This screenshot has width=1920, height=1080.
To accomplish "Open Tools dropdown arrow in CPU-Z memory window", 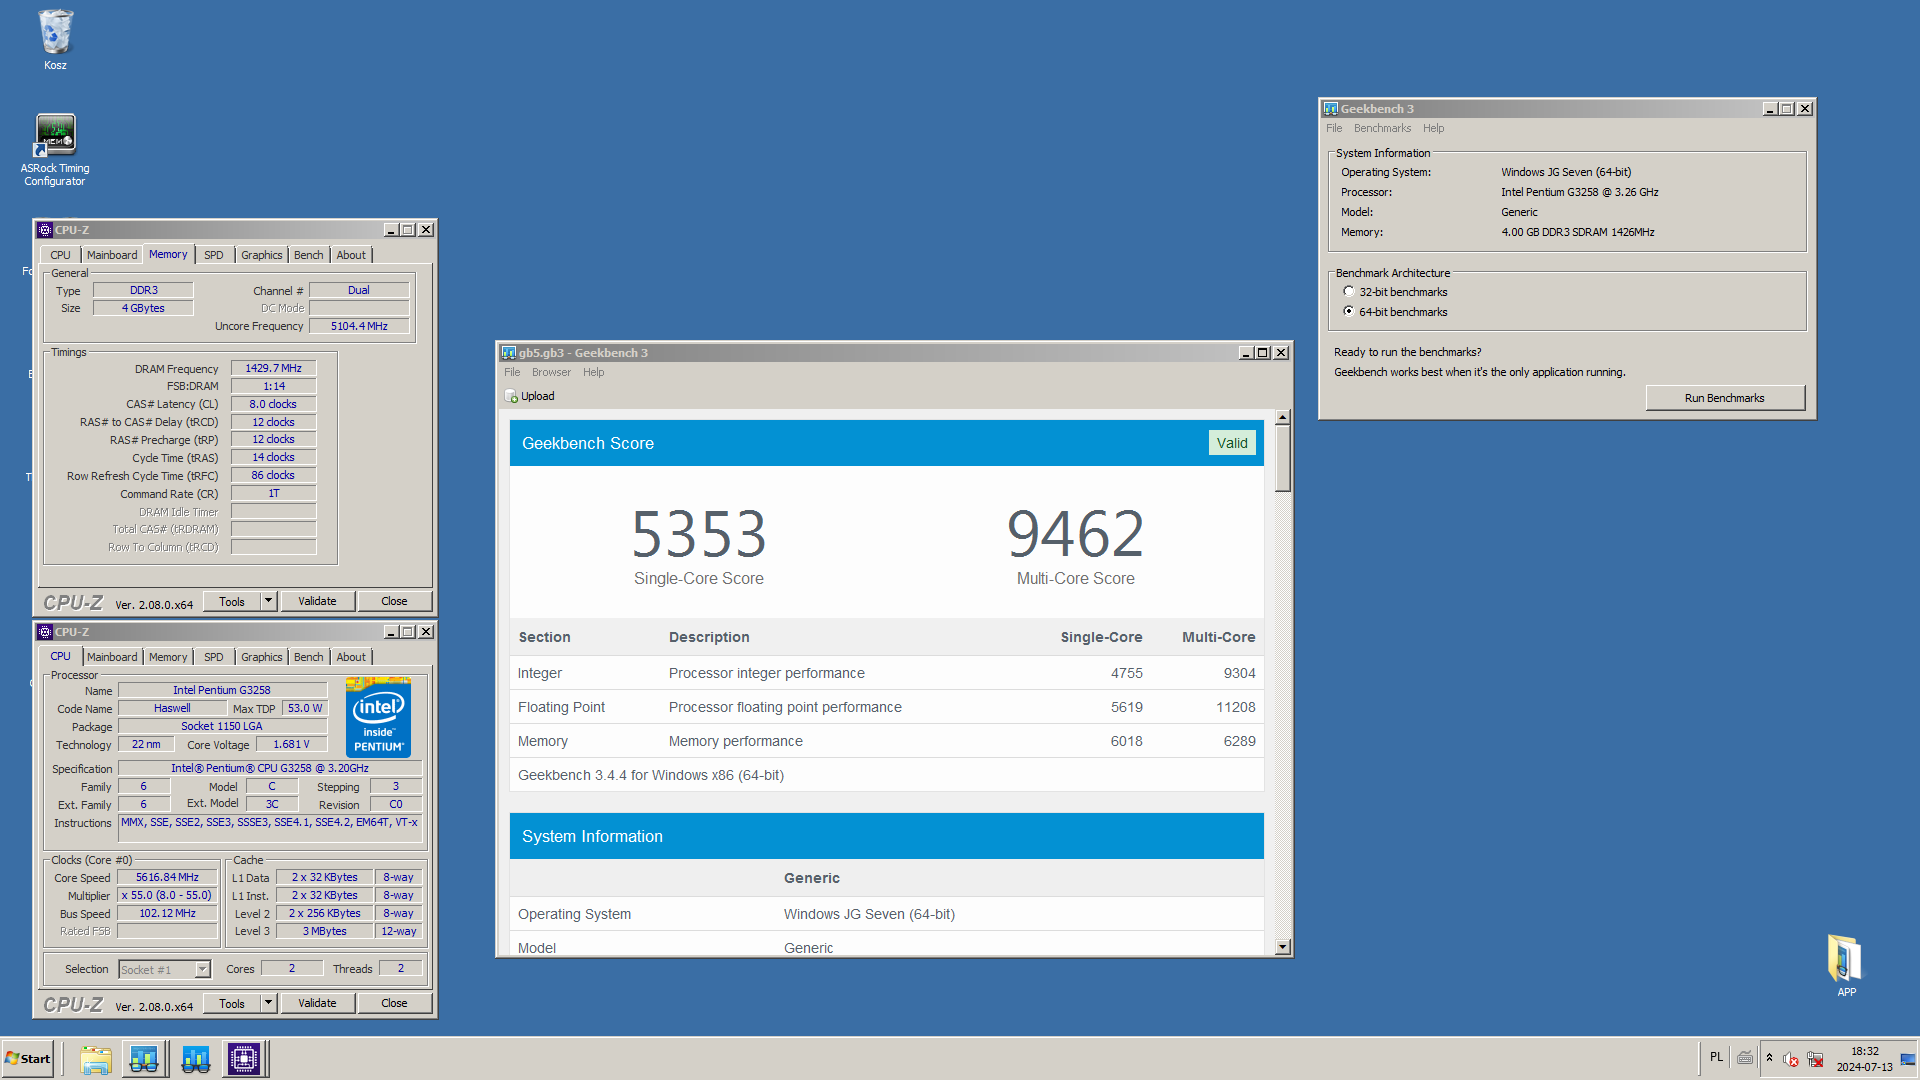I will click(268, 601).
